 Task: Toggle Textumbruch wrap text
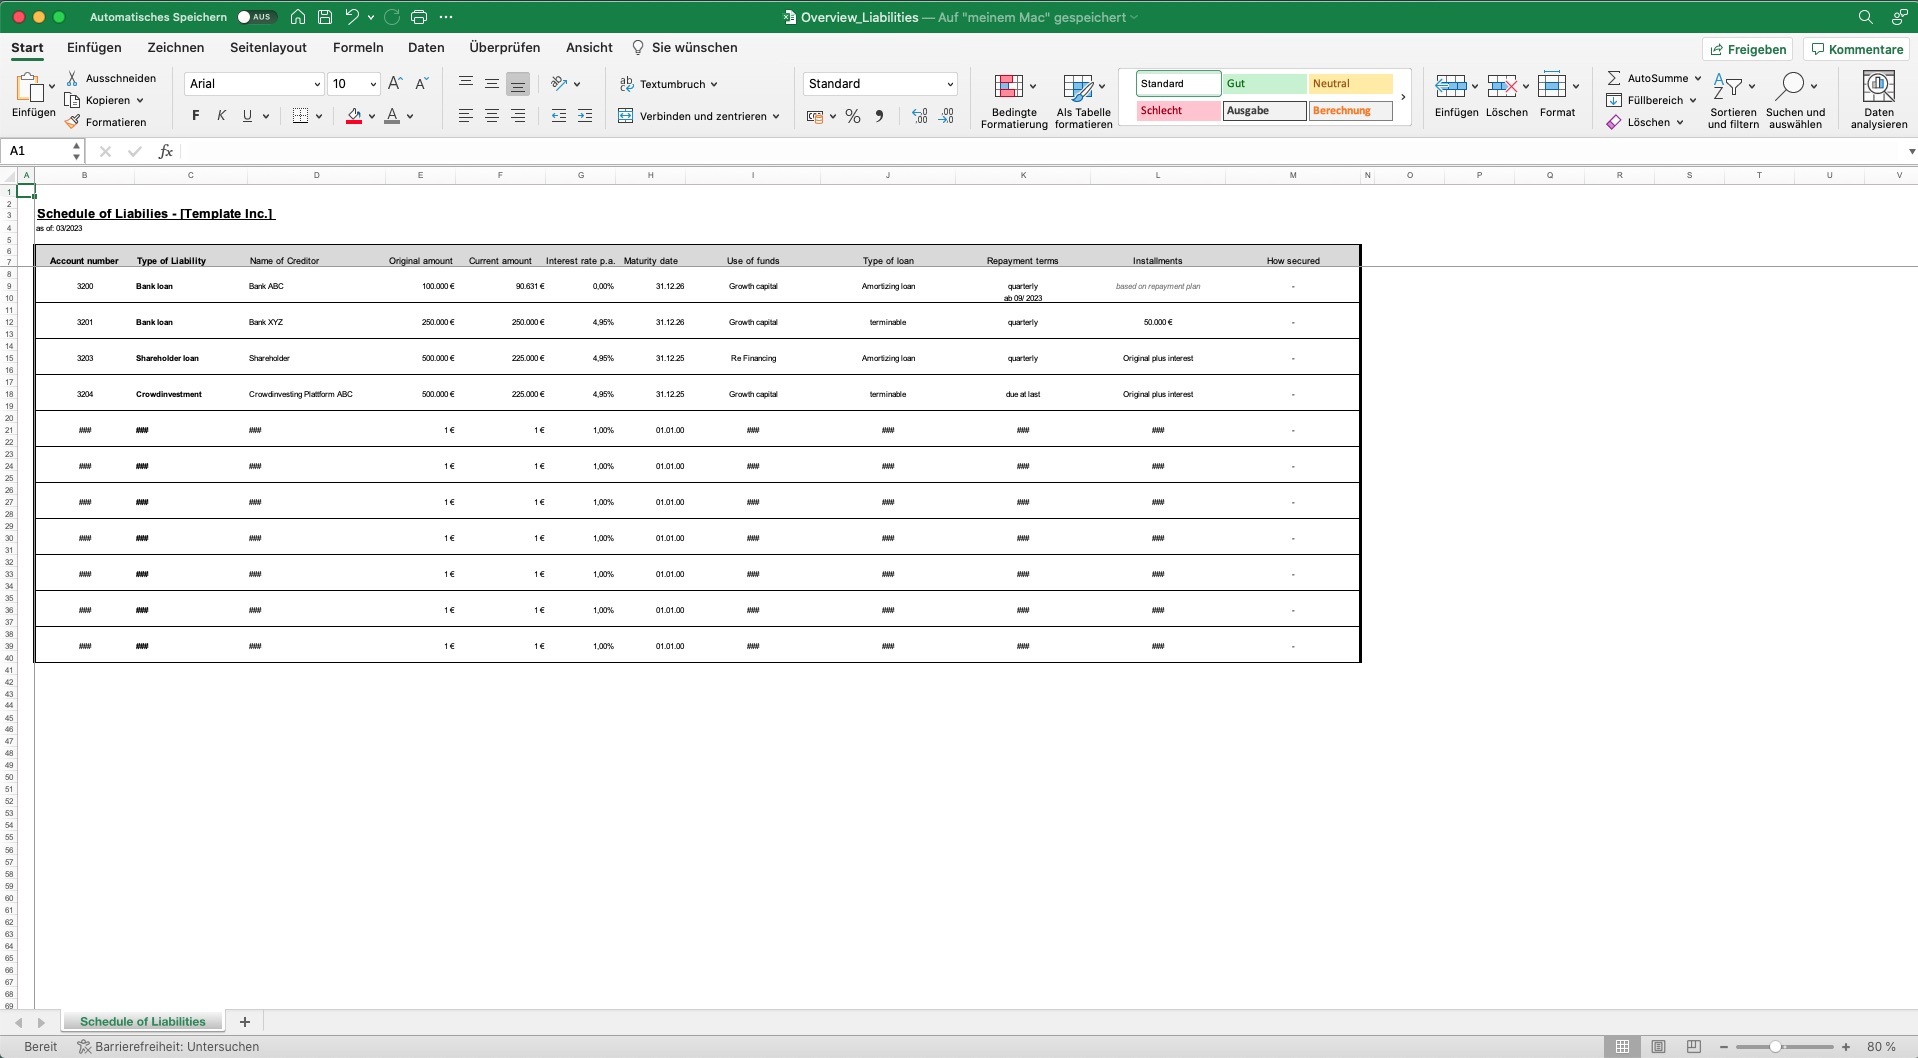click(668, 84)
